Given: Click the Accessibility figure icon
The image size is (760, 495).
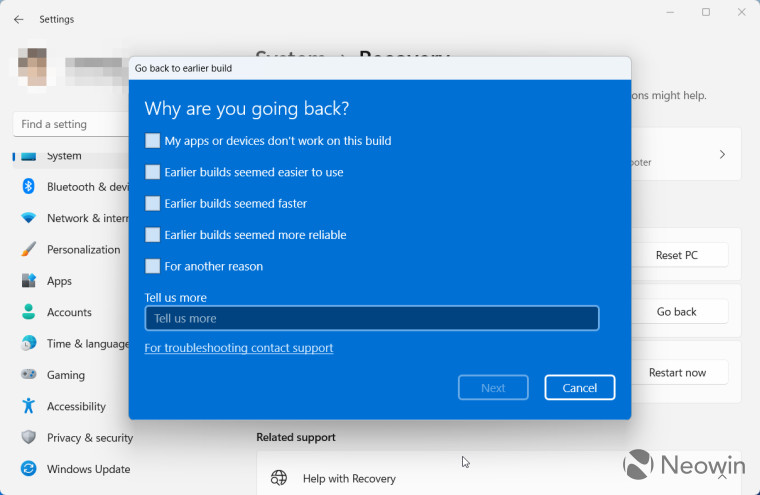Looking at the screenshot, I should (29, 406).
